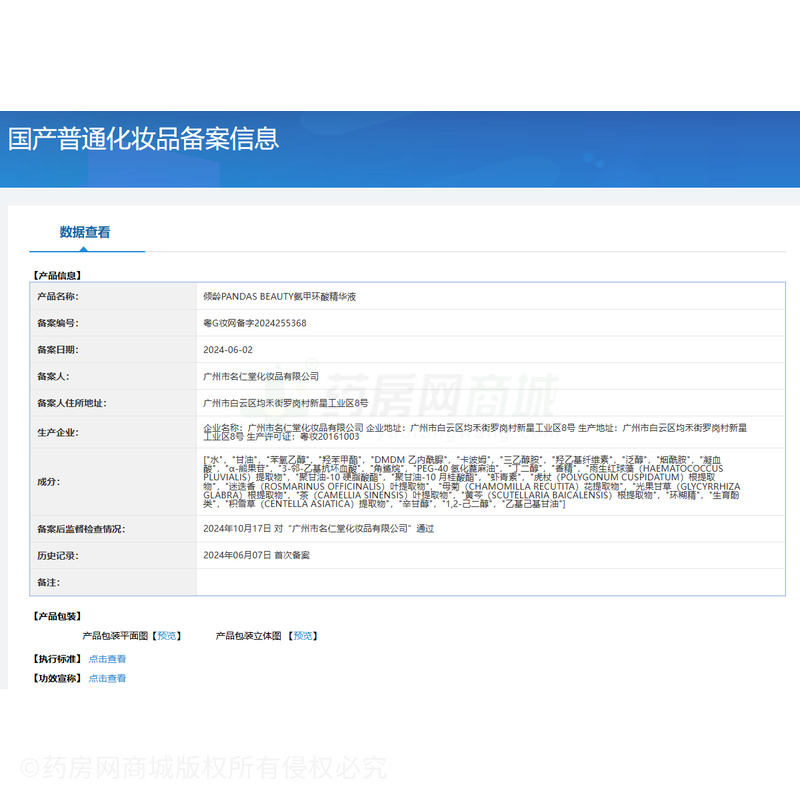
Task: Click the 备案人 company name value
Action: coord(260,376)
